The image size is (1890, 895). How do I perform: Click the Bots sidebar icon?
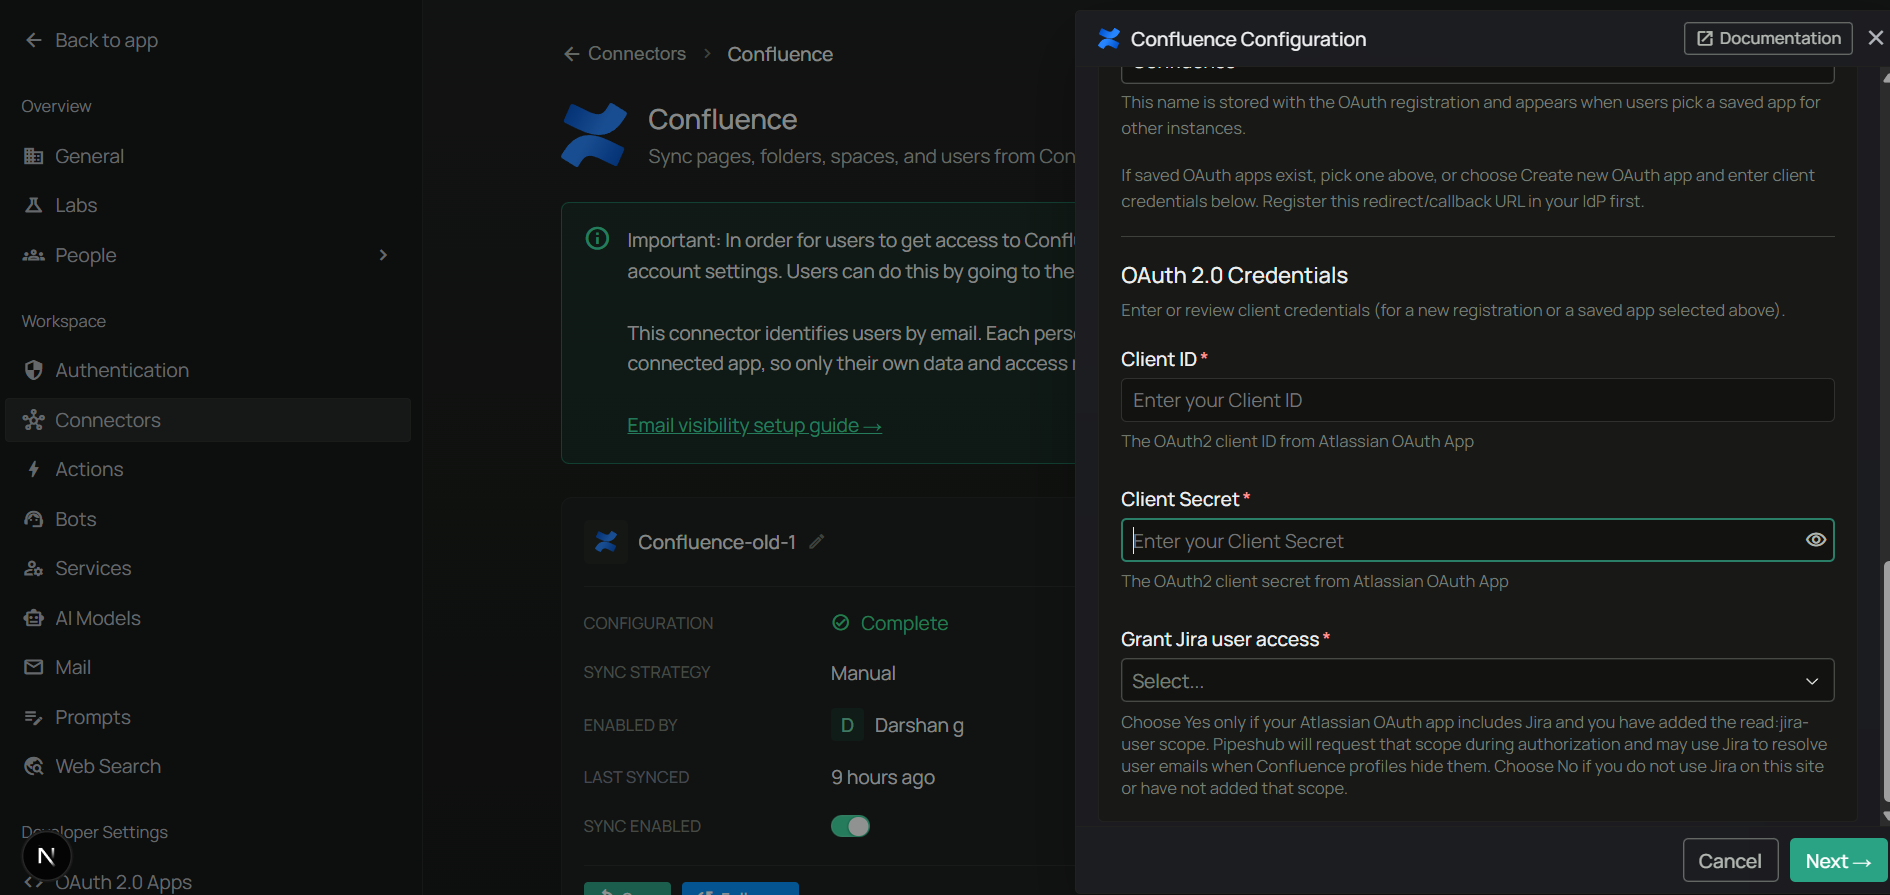tap(33, 519)
